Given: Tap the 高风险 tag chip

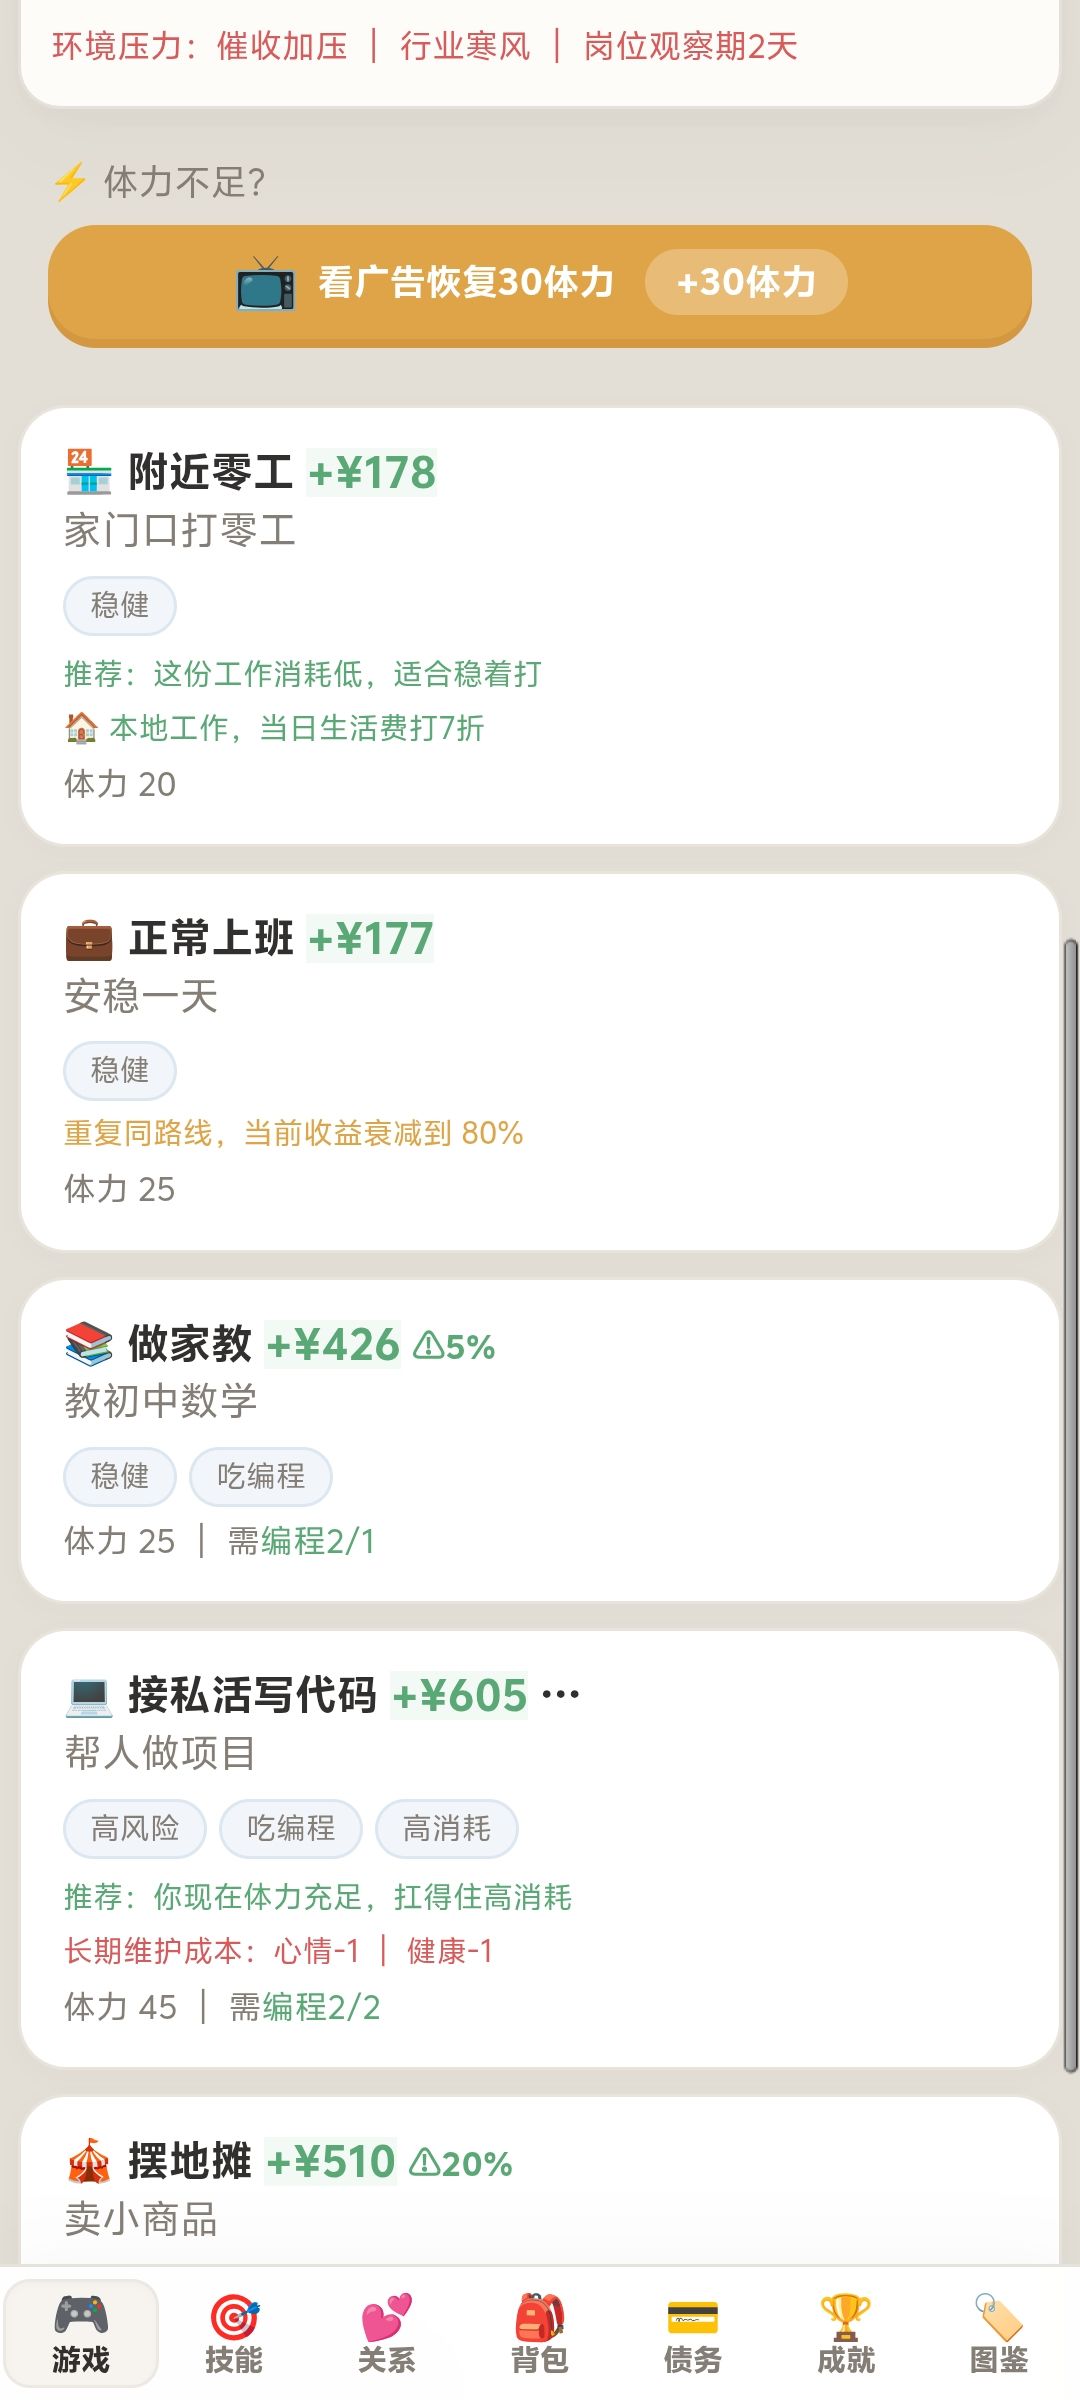Looking at the screenshot, I should tap(135, 1829).
